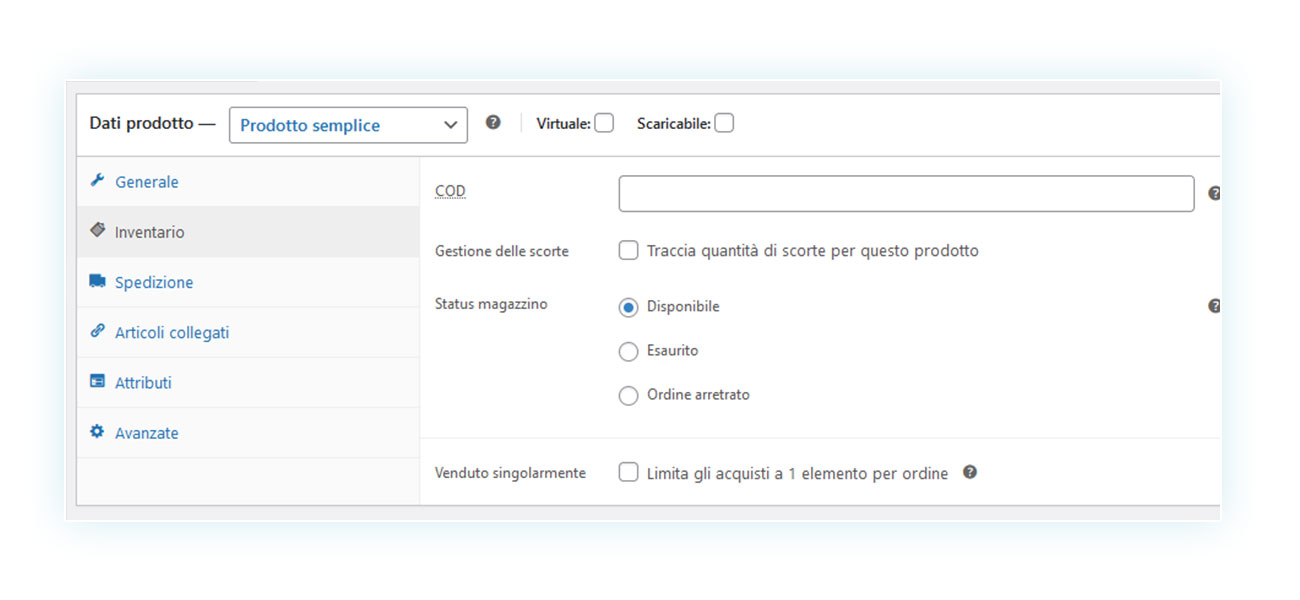
Task: Click the table icon beside Attributi
Action: [97, 381]
